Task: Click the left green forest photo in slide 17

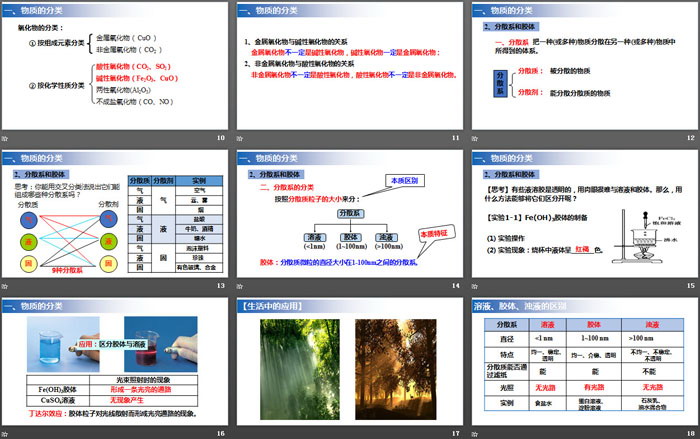Action: pyautogui.click(x=291, y=366)
